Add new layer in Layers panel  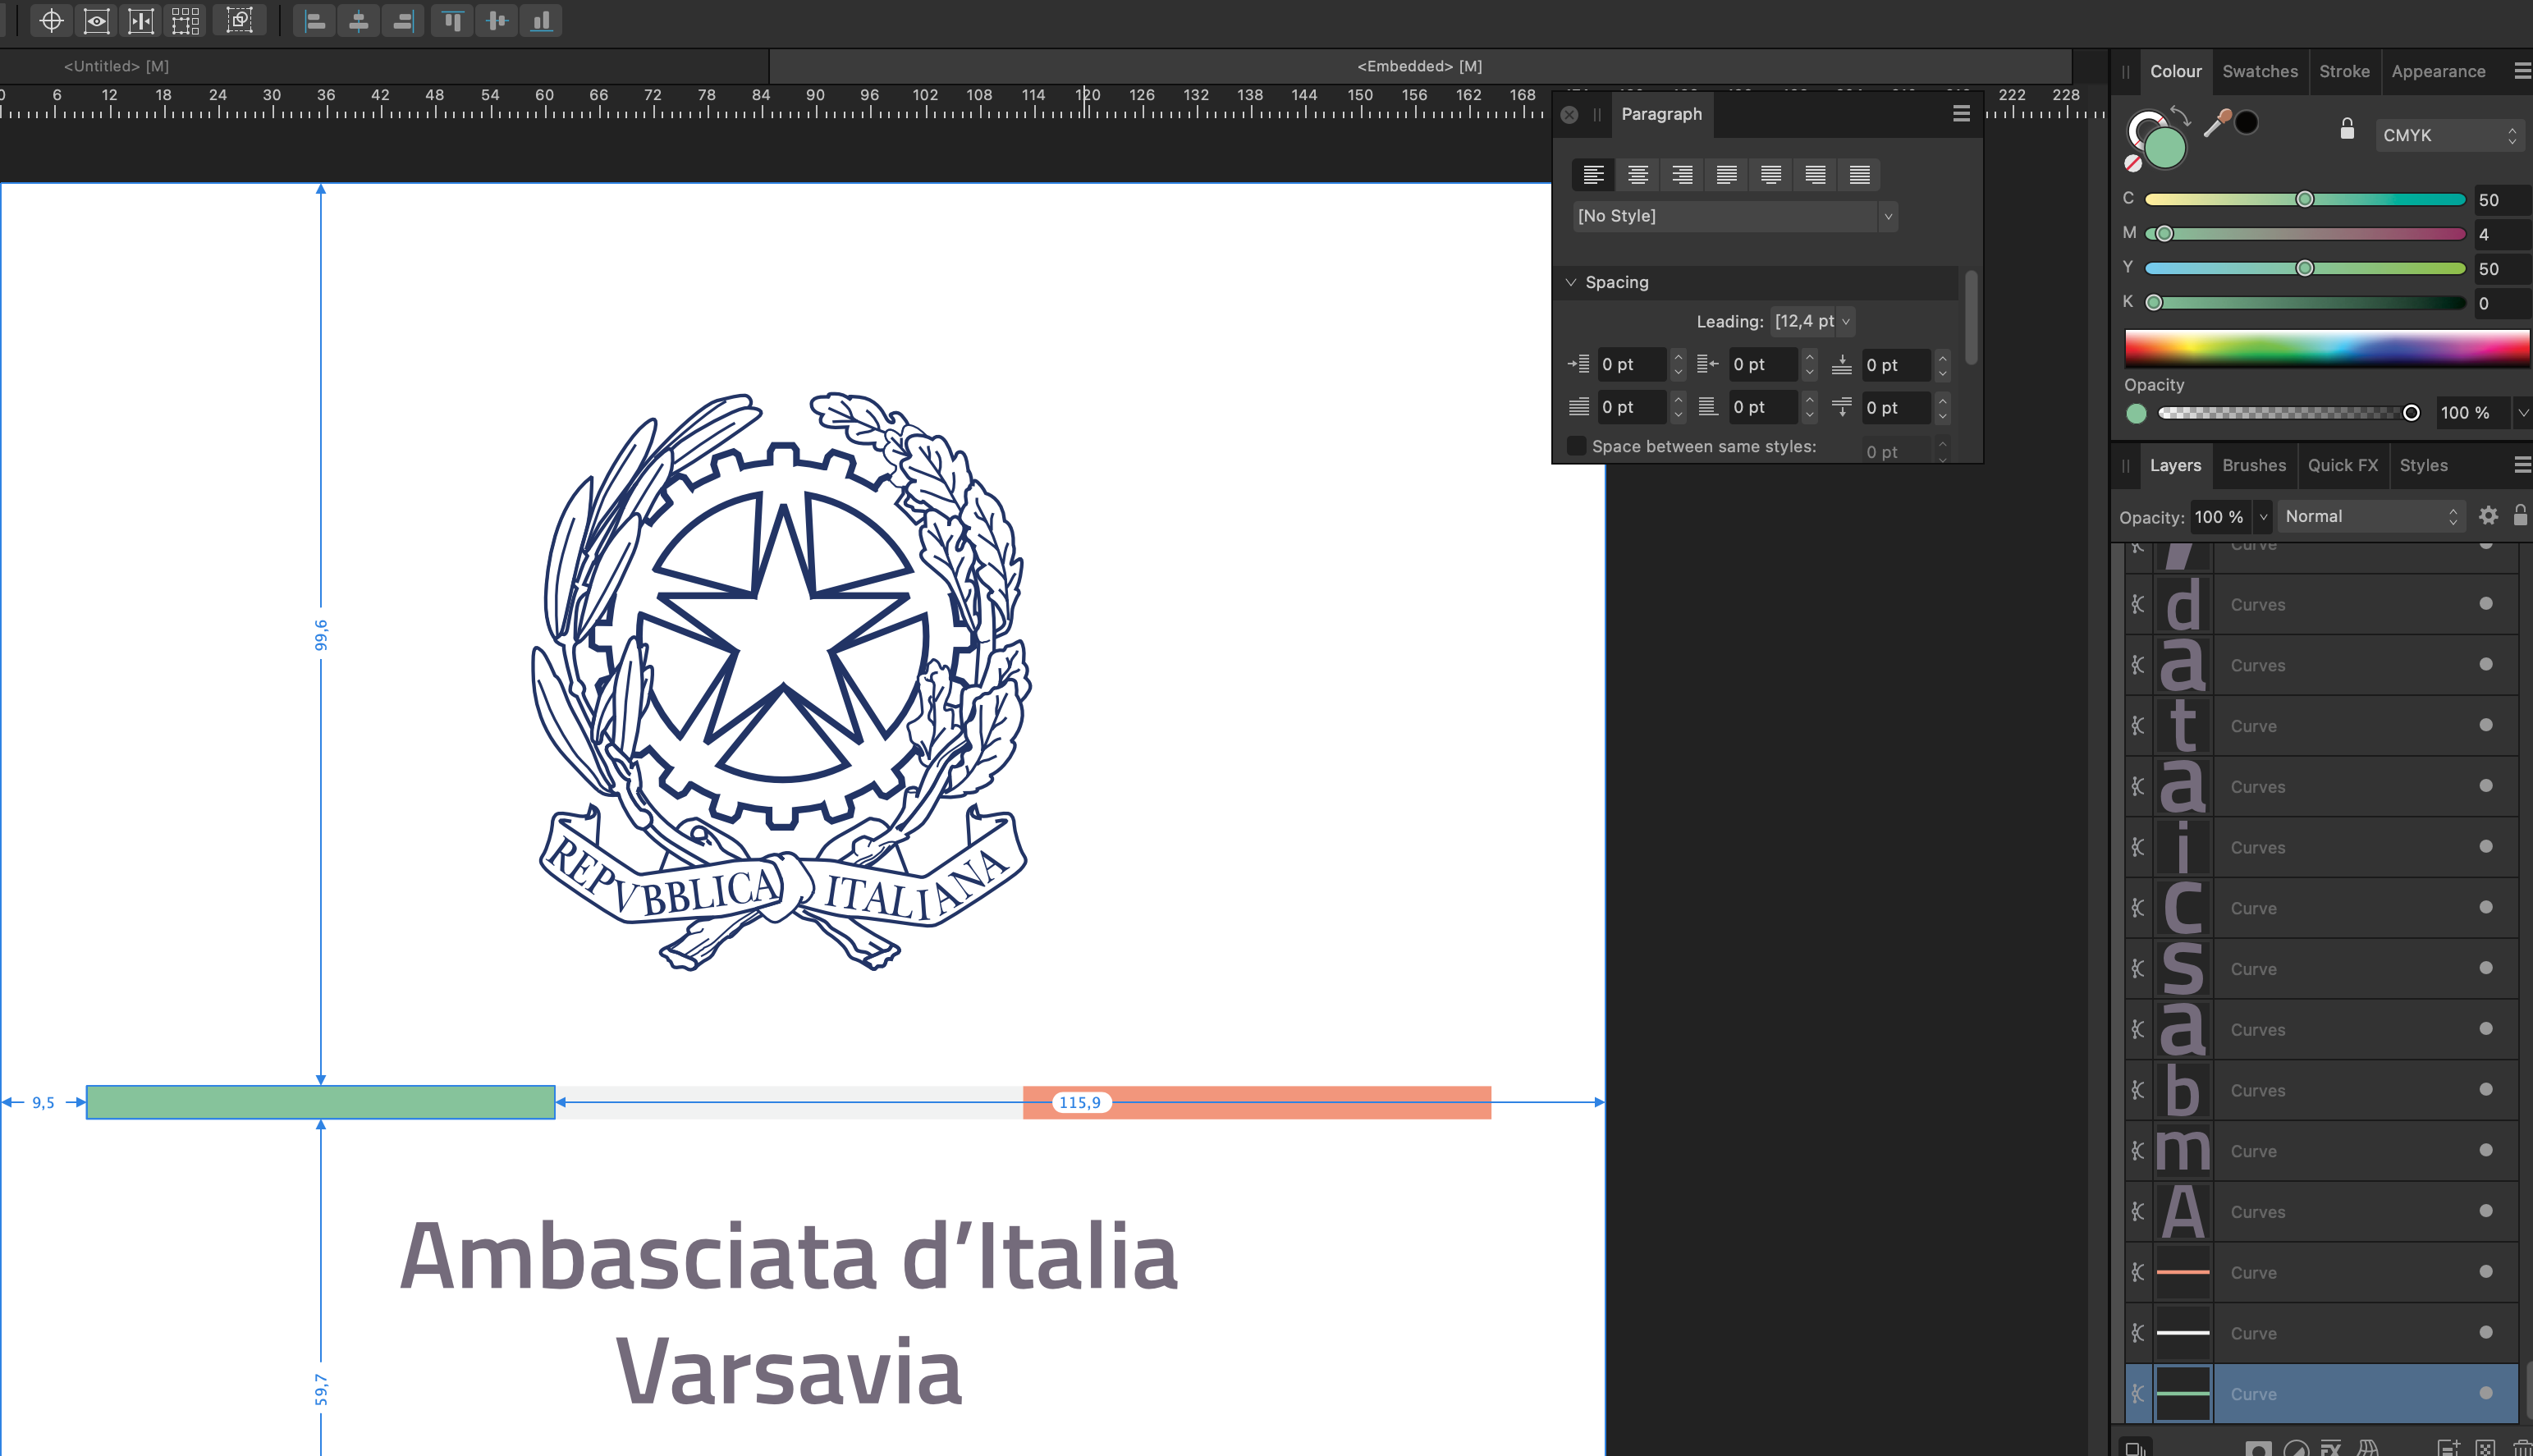(x=2448, y=1448)
